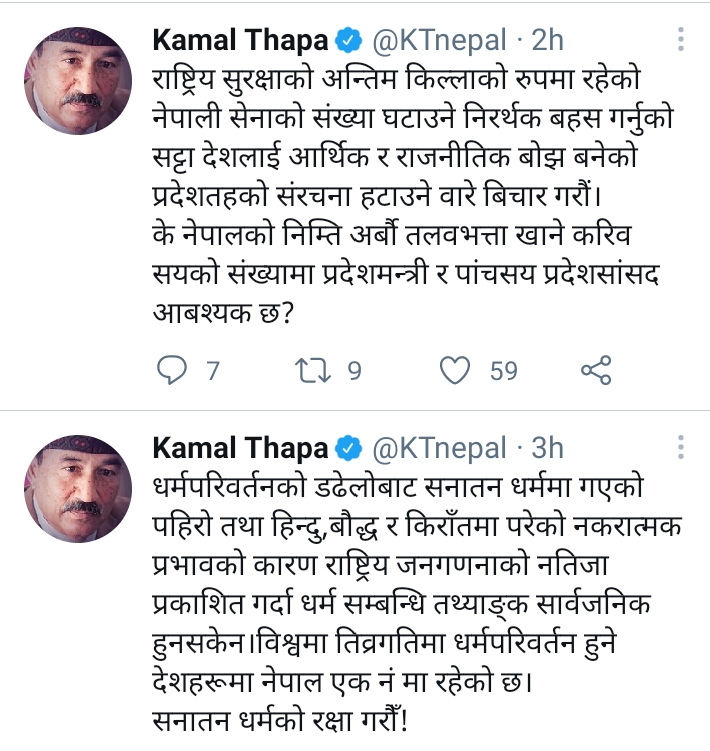710x751 pixels.
Task: Click the reply count 7
Action: click(x=212, y=372)
